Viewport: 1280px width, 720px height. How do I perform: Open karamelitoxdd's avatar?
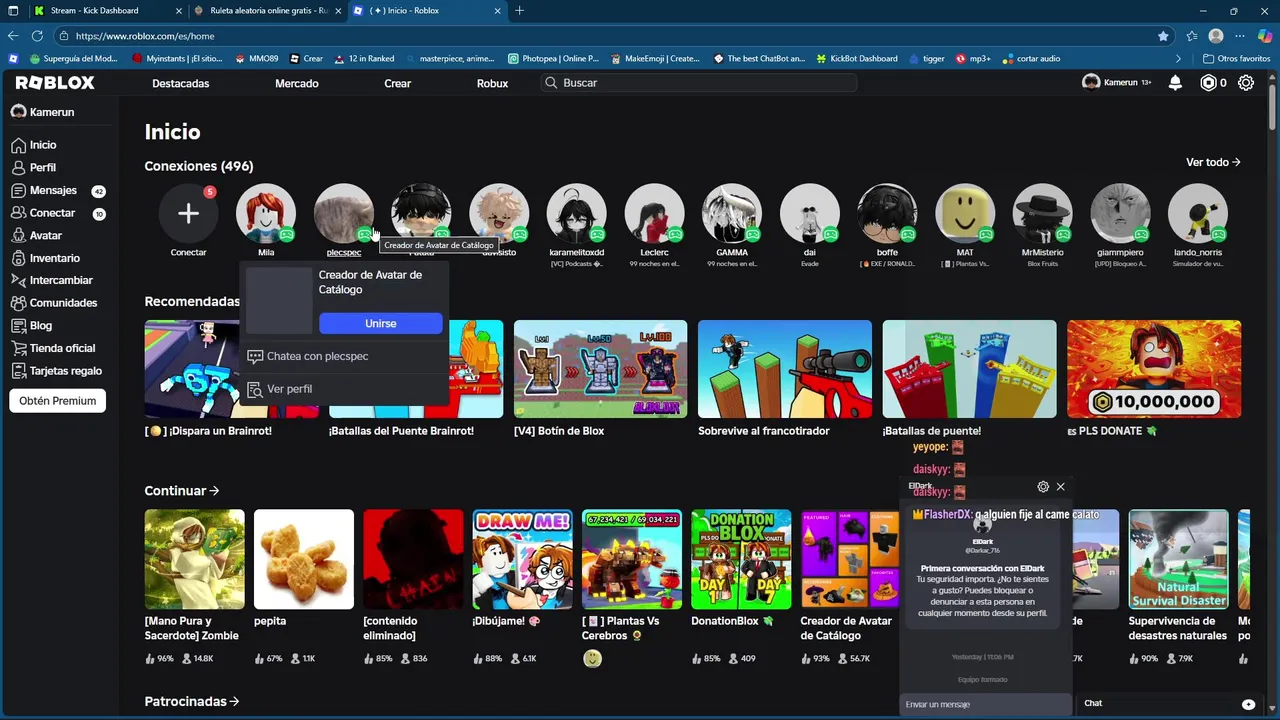click(576, 213)
